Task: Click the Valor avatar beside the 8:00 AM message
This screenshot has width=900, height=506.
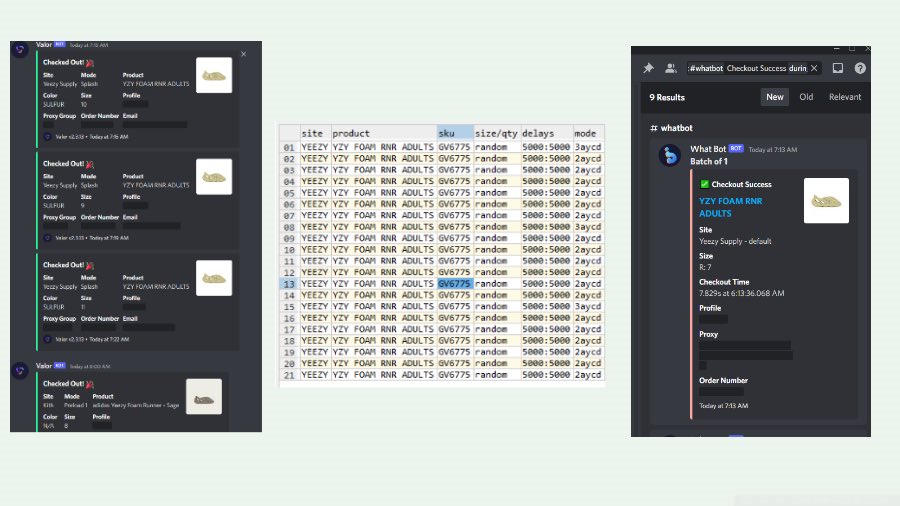Action: 20,371
